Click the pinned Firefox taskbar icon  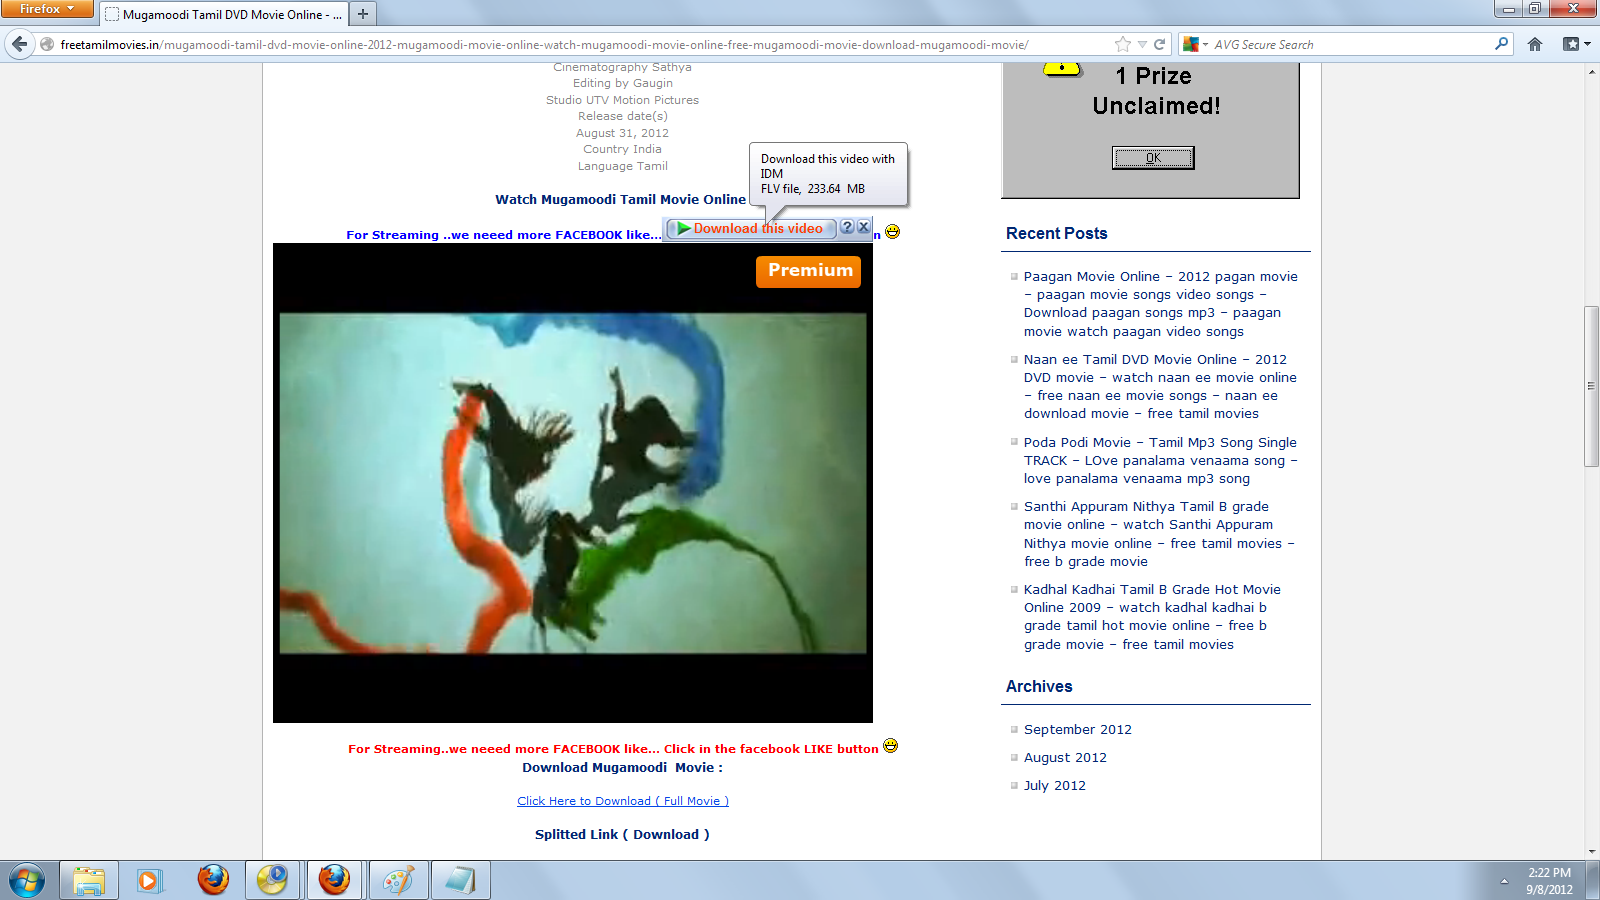213,880
